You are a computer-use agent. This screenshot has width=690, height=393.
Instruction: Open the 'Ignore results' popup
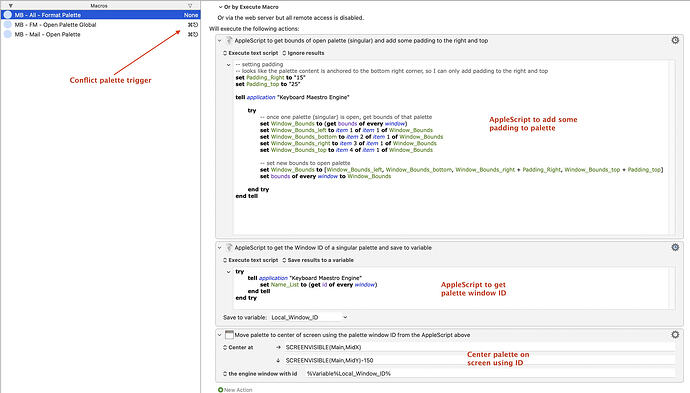point(303,53)
